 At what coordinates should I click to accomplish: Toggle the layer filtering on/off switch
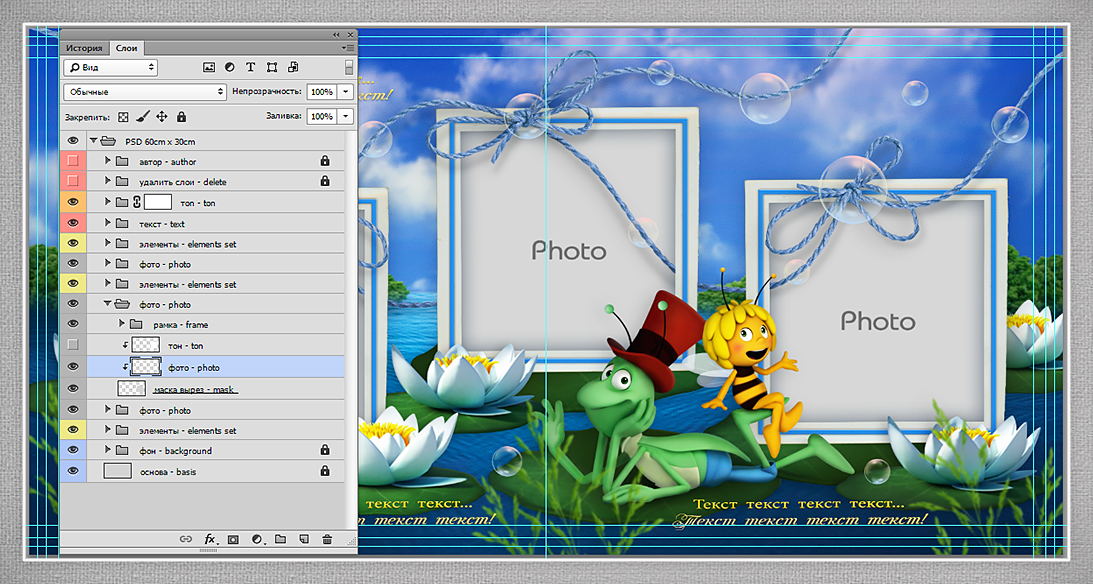[349, 68]
